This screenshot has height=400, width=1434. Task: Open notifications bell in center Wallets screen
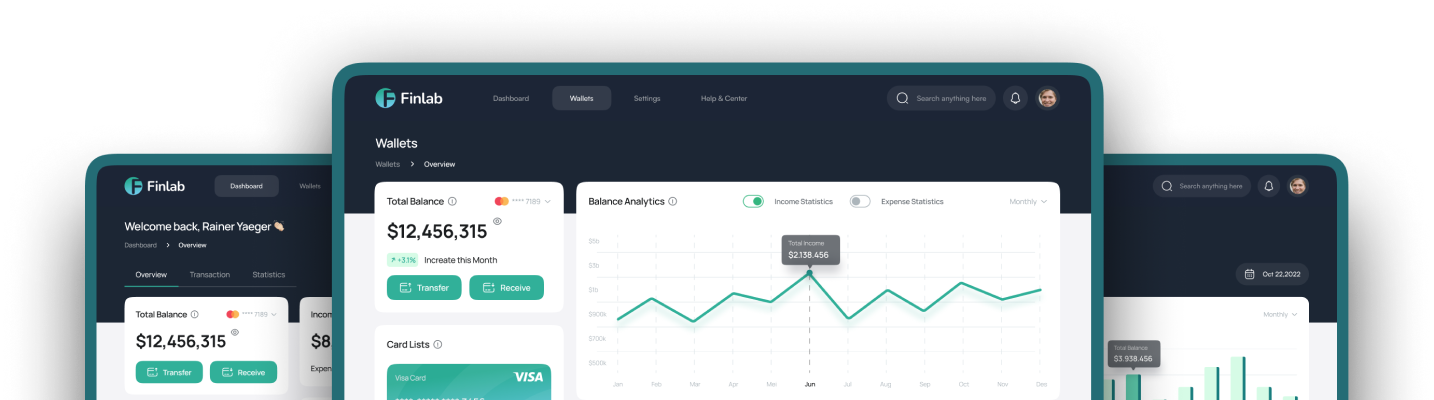coord(1015,98)
